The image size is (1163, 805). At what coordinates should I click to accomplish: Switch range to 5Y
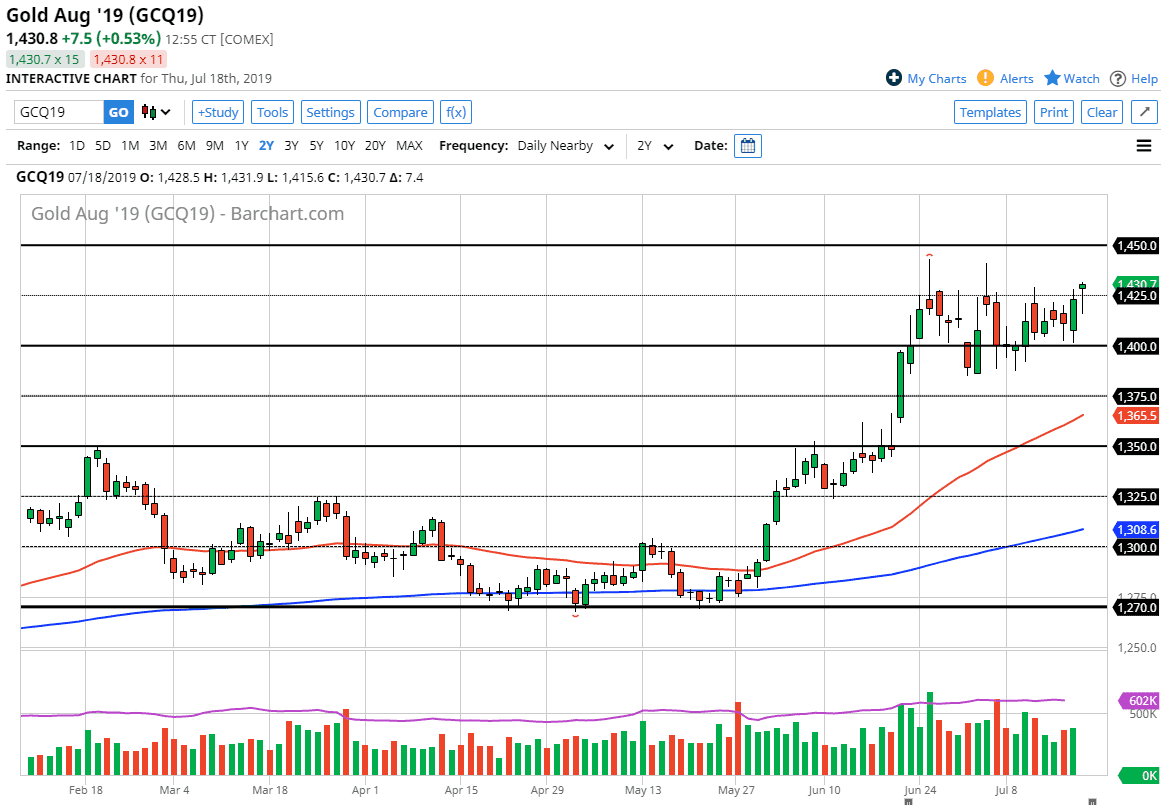pos(316,146)
